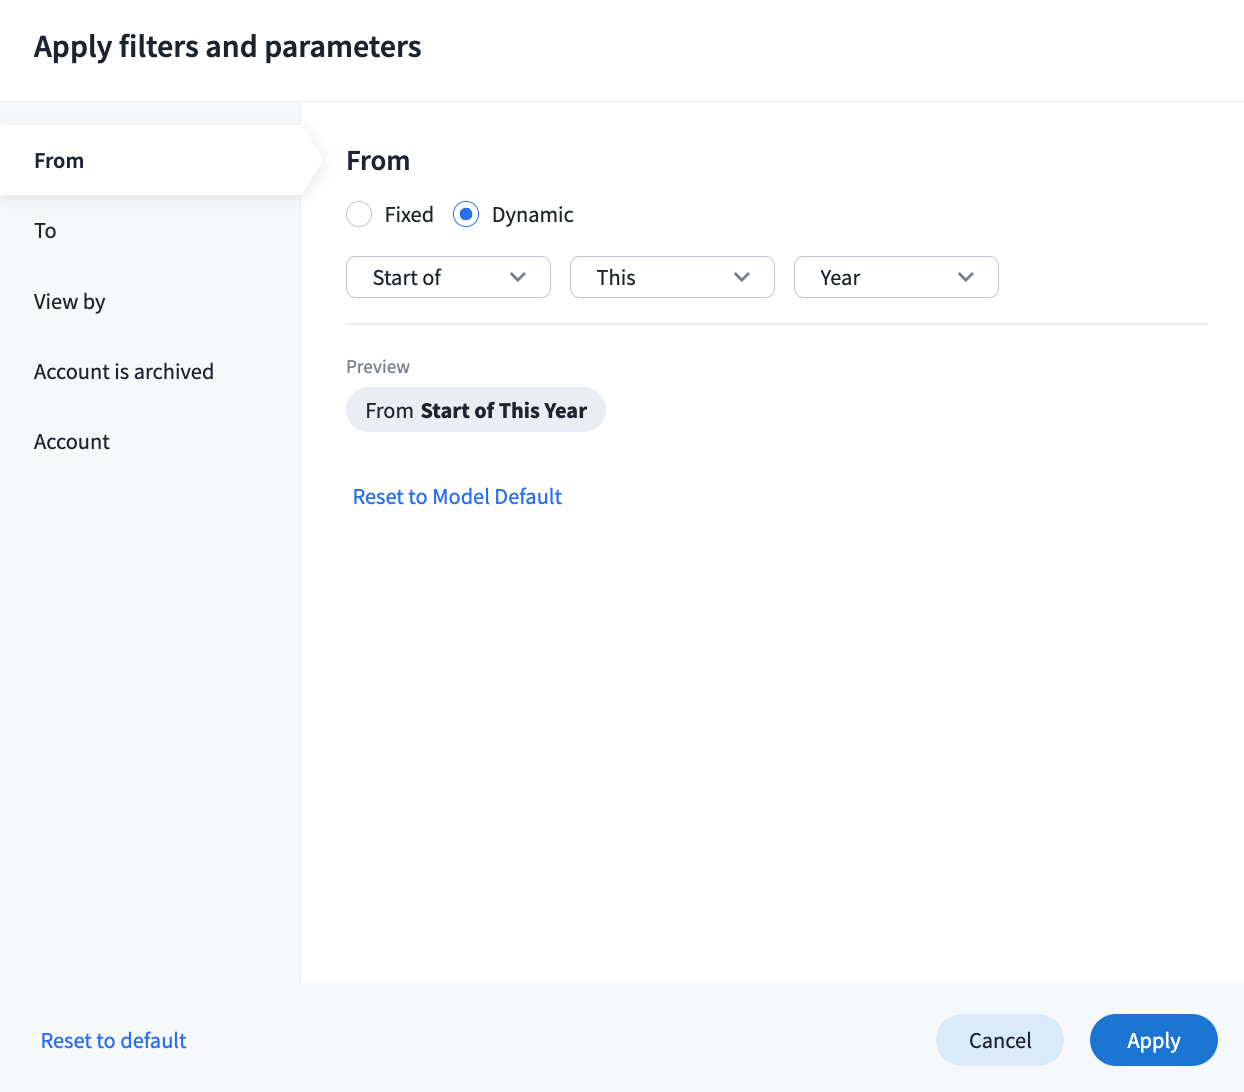Go to the Account filter tab
The width and height of the screenshot is (1244, 1092).
tap(150, 441)
